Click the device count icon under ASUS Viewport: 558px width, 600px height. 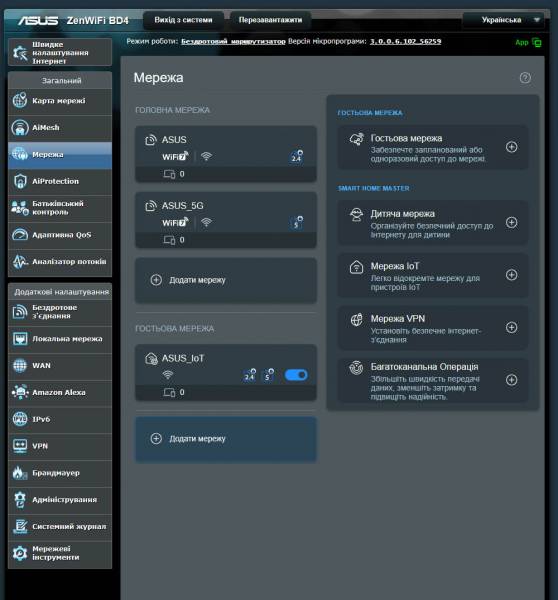170,174
